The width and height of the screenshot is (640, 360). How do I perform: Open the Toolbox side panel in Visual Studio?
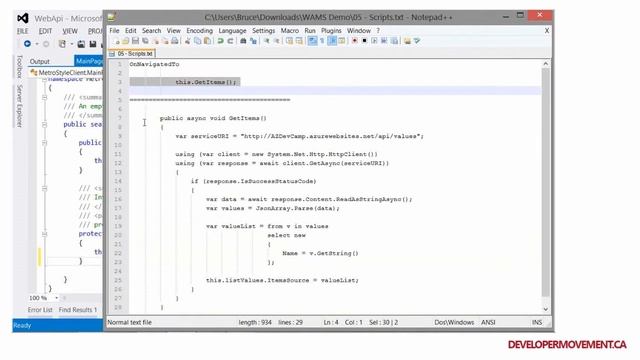pos(19,67)
